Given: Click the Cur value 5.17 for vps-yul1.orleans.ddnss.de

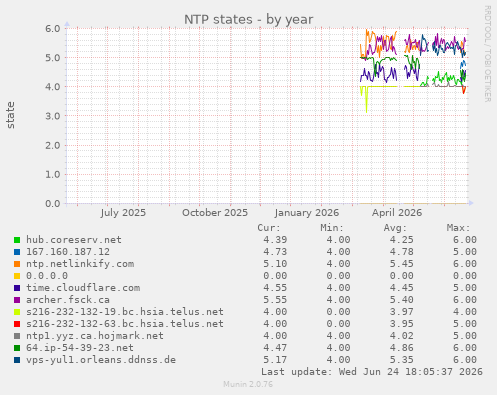Looking at the screenshot, I should click(x=275, y=360).
